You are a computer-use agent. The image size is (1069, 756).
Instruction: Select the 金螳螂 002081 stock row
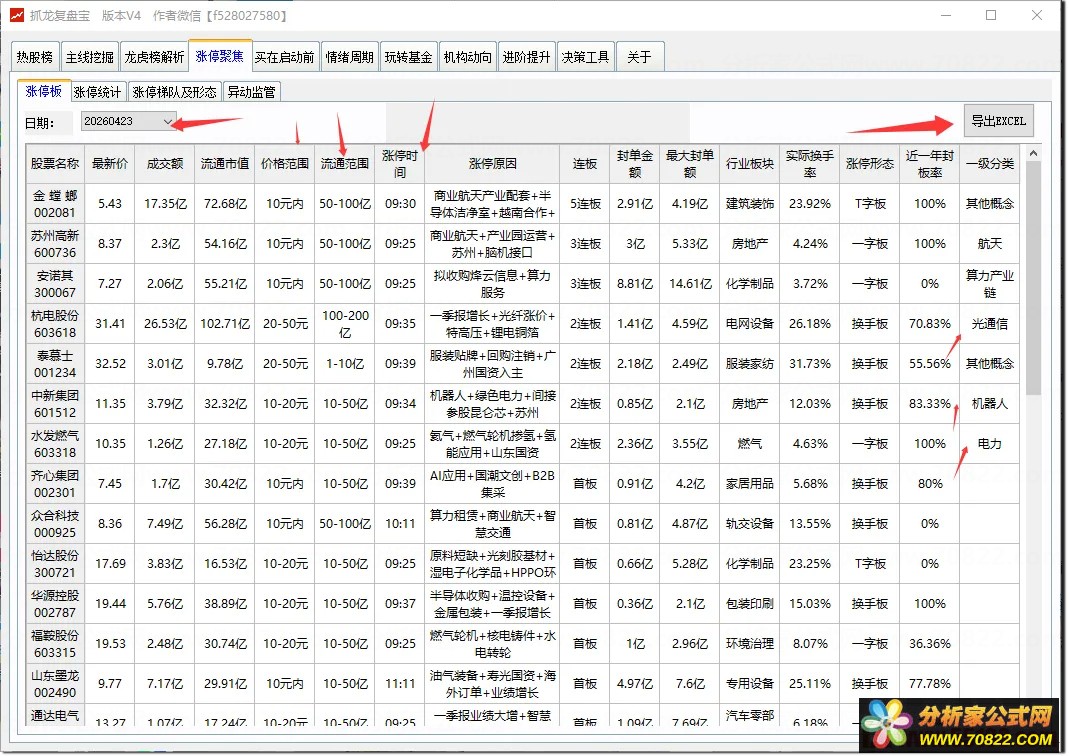point(54,204)
